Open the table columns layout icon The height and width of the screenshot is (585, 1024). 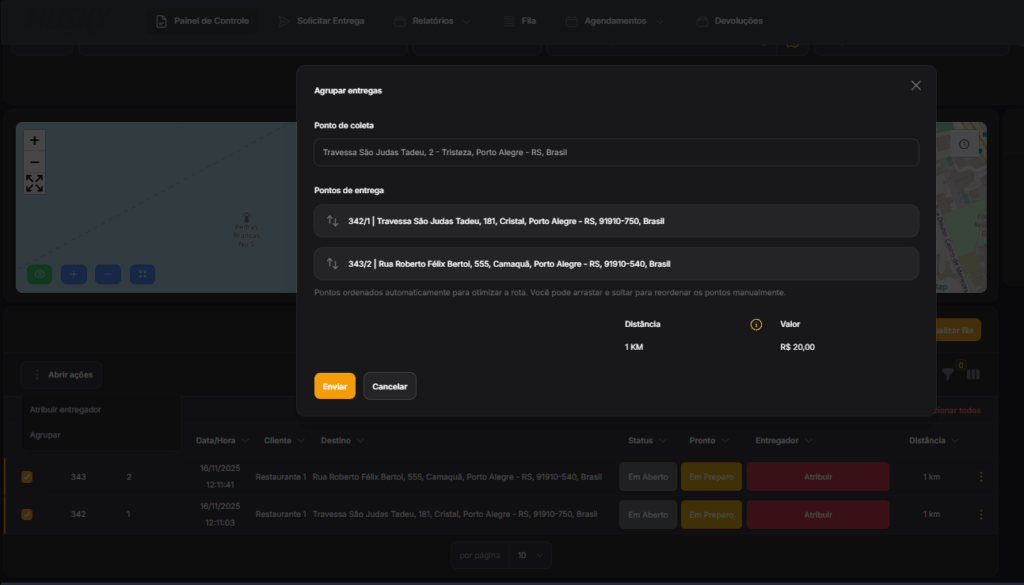[x=973, y=374]
